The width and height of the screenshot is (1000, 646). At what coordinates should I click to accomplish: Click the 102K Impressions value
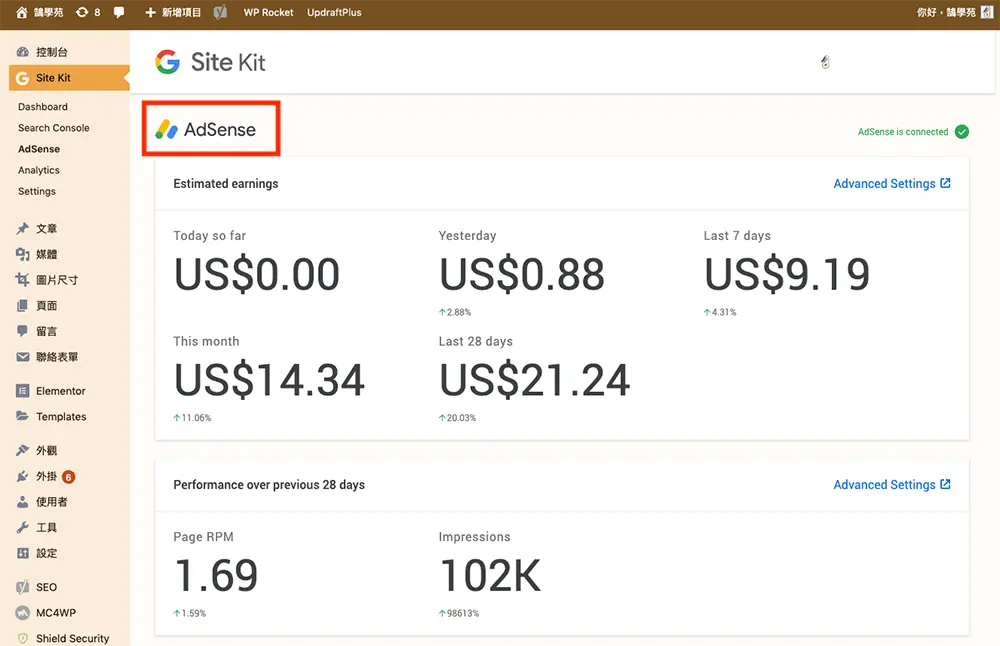pyautogui.click(x=490, y=575)
